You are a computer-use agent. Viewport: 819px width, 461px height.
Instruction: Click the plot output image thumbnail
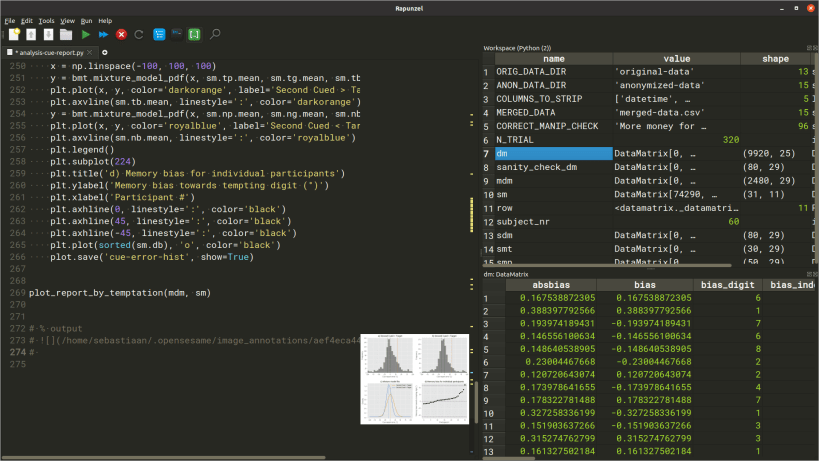coord(416,378)
